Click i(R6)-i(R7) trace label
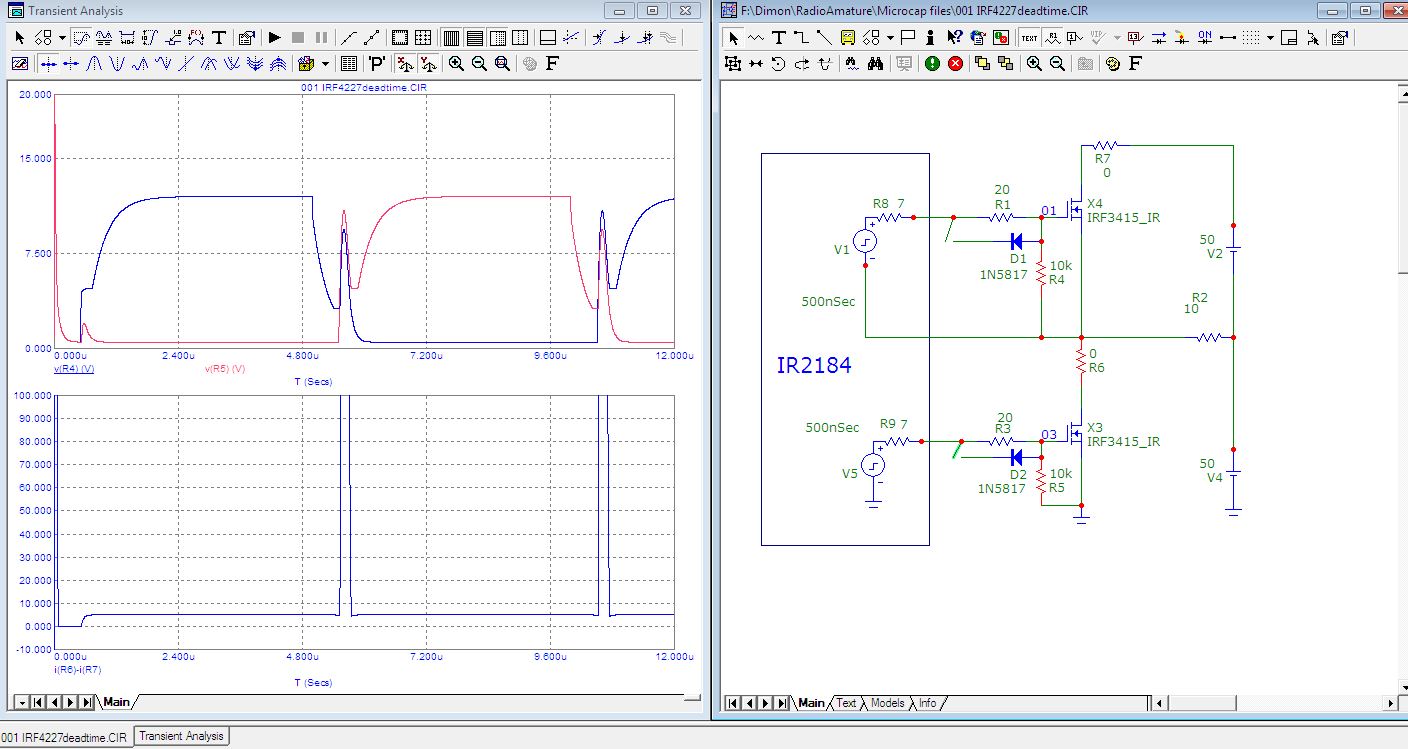The image size is (1408, 749). 76,669
